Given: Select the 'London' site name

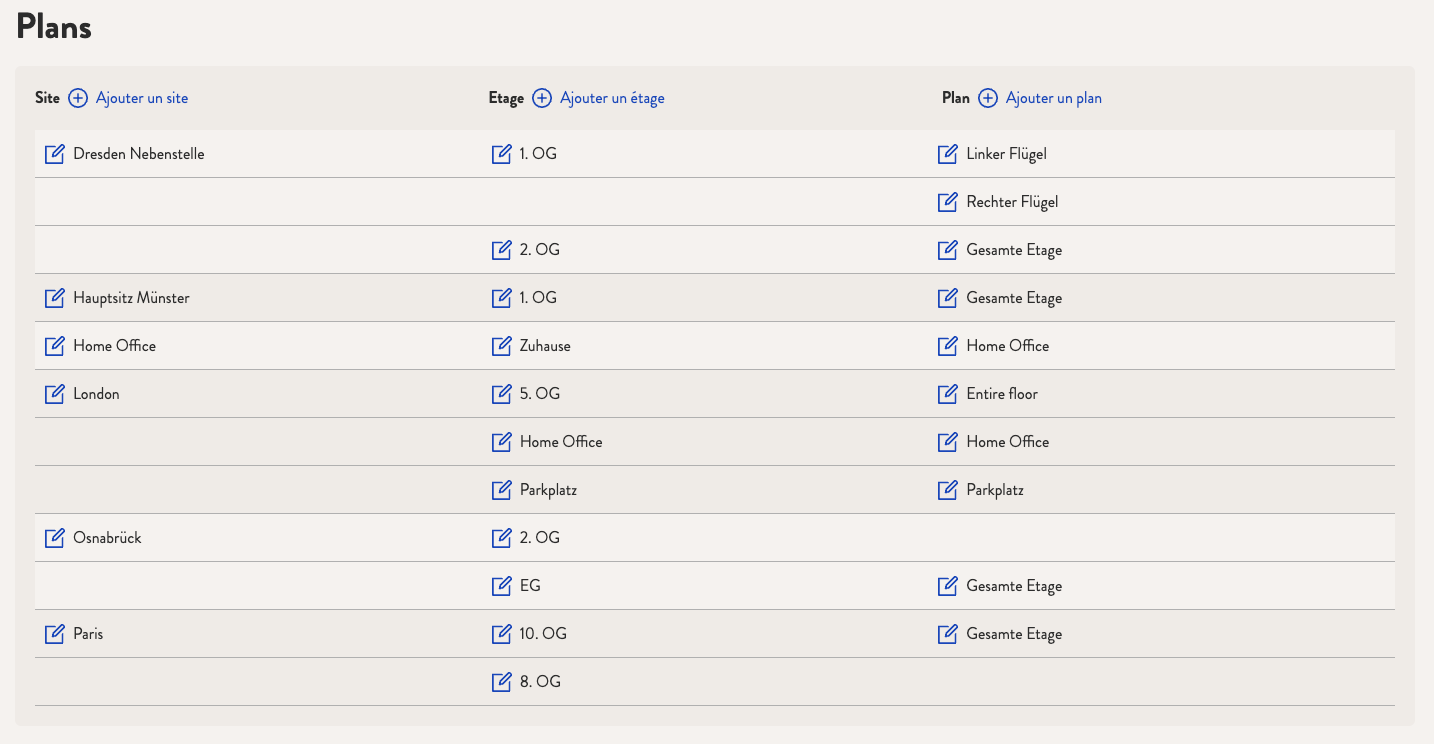Looking at the screenshot, I should point(96,394).
